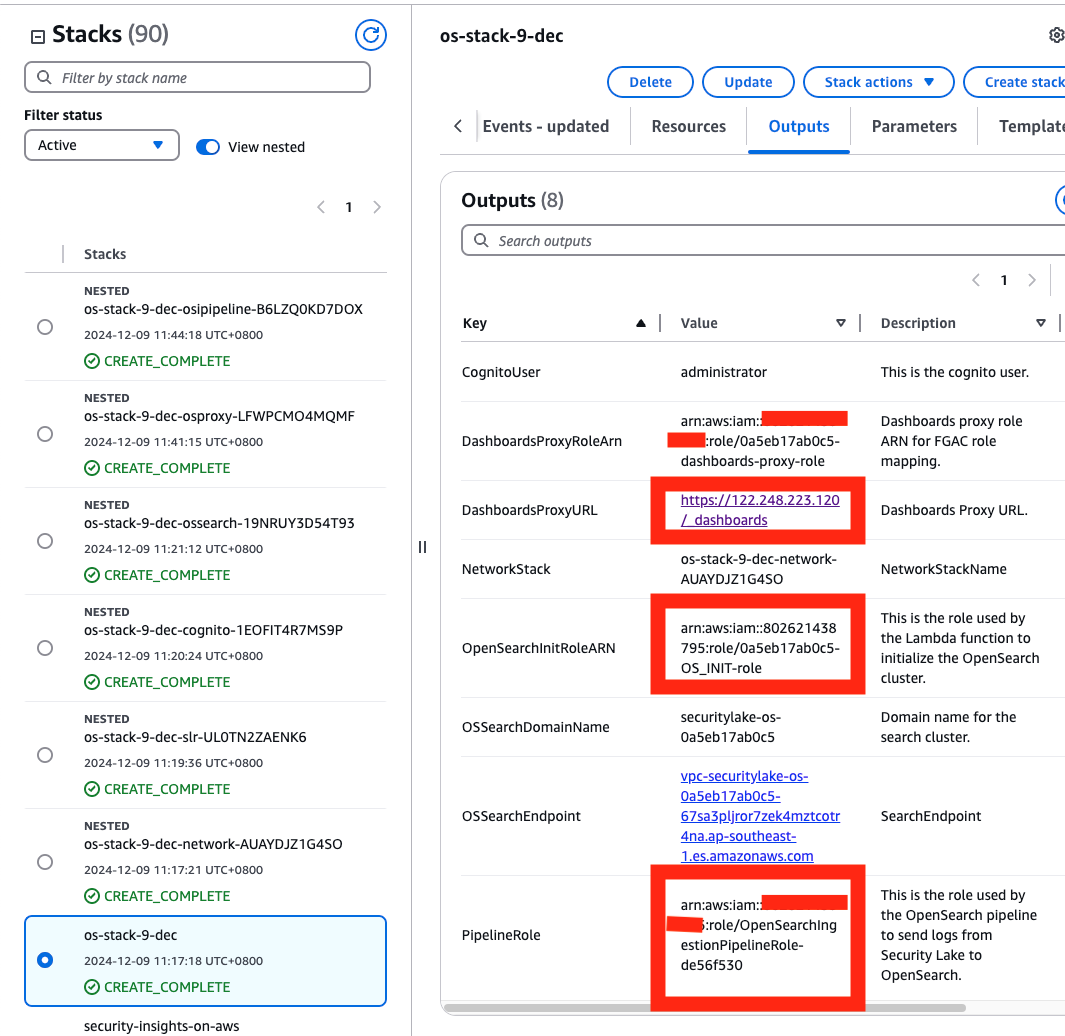The height and width of the screenshot is (1036, 1065).
Task: Click the horizontal scrollbar under Outputs table
Action: point(704,1008)
